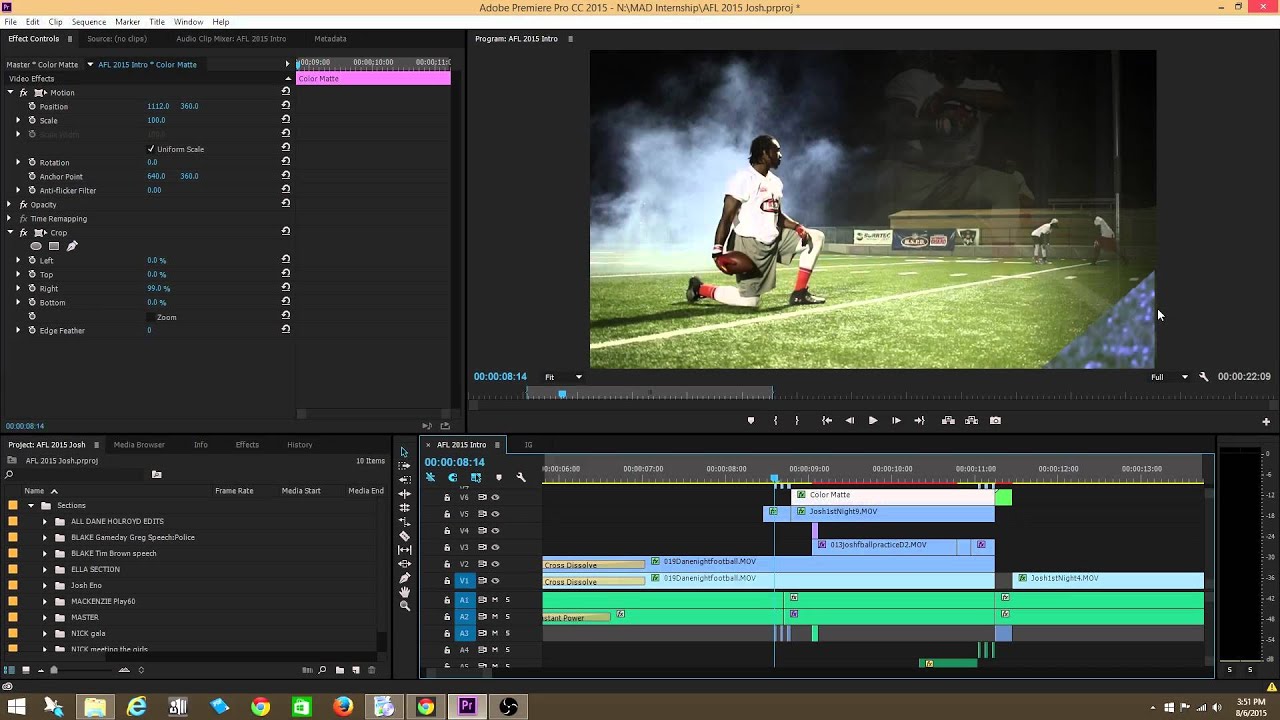
Task: Toggle V5 track lock
Action: 447,514
